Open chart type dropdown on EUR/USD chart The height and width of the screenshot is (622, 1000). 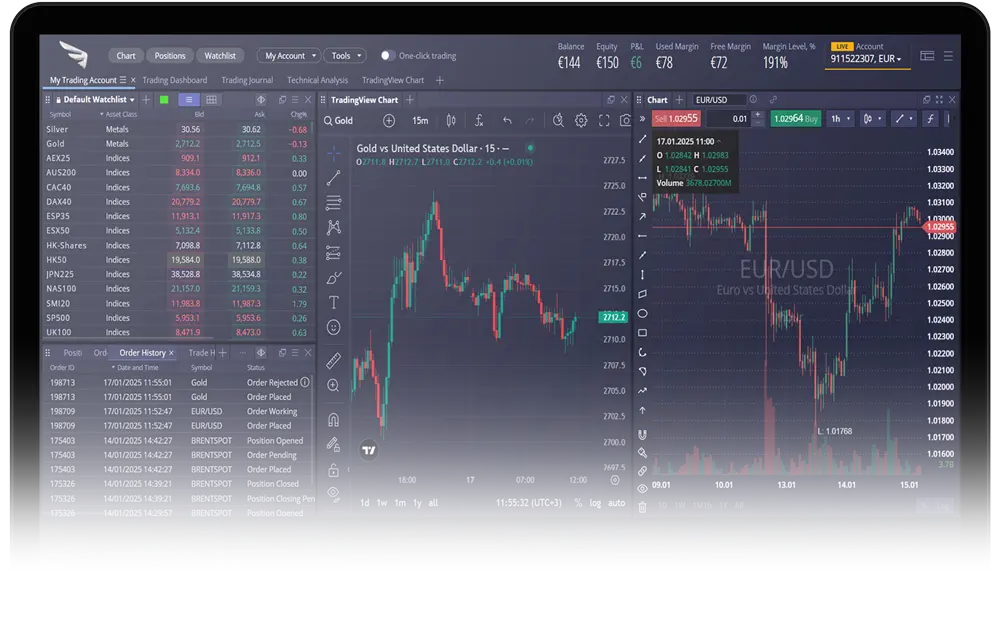coord(871,119)
